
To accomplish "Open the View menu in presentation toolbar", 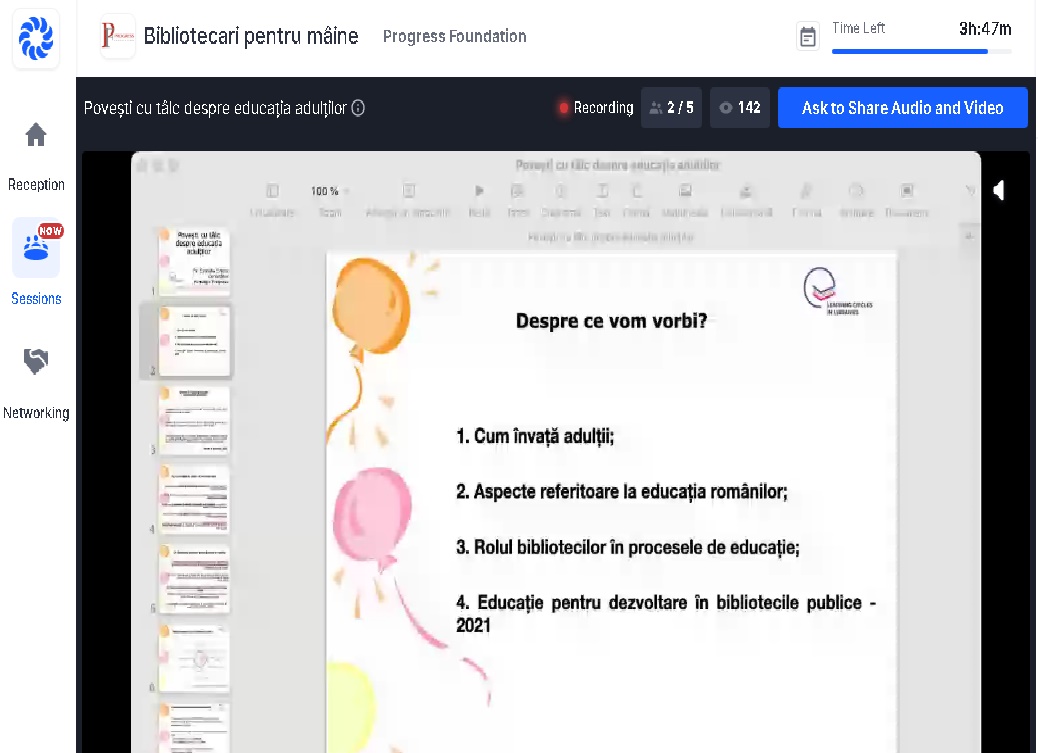I will (272, 191).
